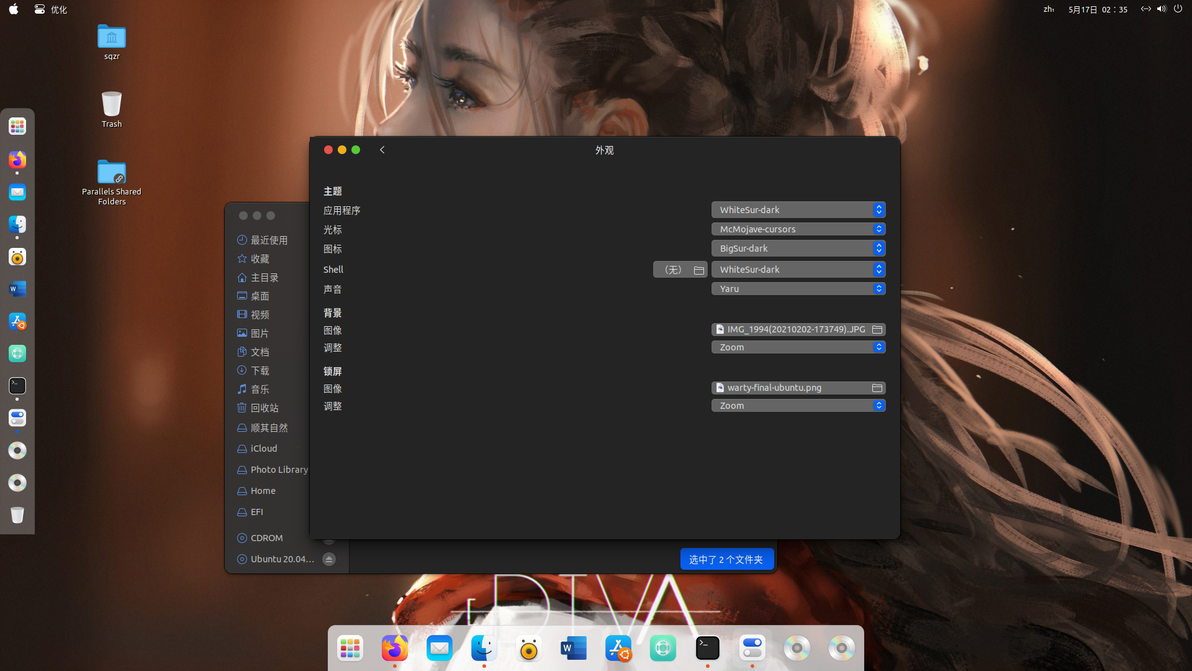1192x671 pixels.
Task: Browse background image file folder icon
Action: pyautogui.click(x=877, y=330)
